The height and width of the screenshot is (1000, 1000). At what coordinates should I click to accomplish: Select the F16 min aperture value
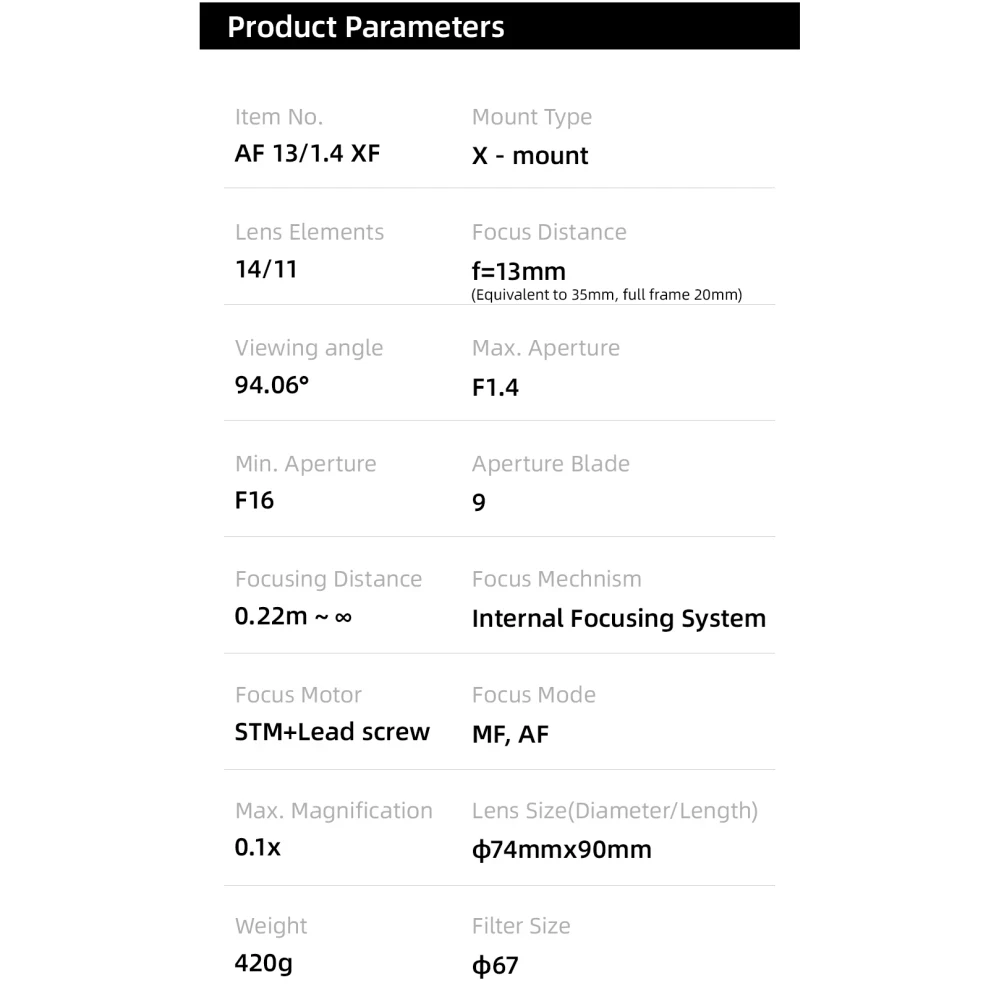pyautogui.click(x=254, y=501)
